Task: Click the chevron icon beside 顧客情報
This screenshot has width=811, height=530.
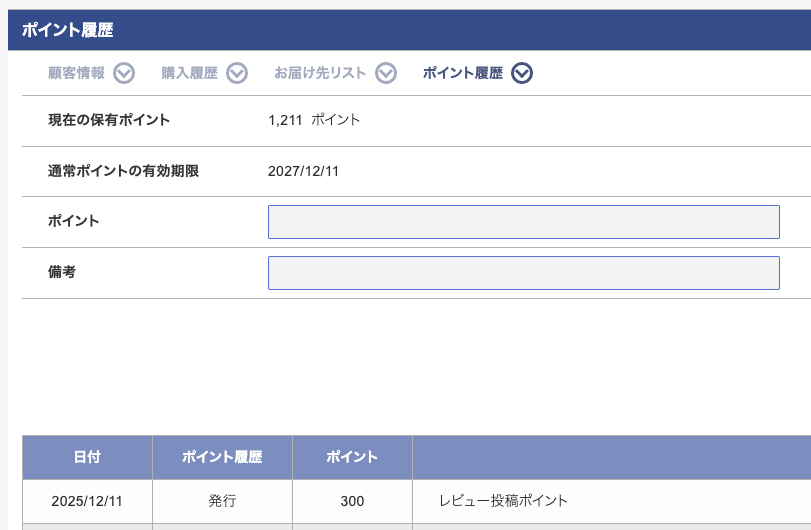Action: [124, 73]
